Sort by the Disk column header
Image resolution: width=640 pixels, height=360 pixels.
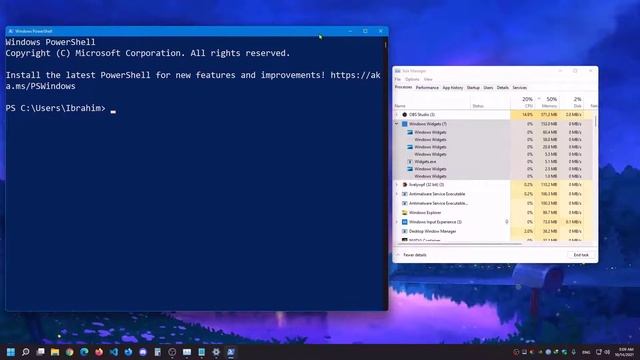[571, 102]
